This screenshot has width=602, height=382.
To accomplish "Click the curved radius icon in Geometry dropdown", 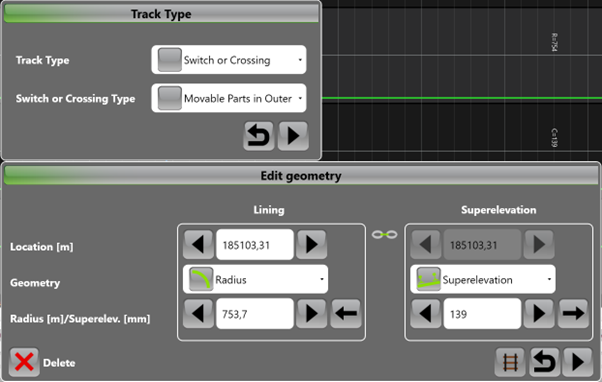I will 201,279.
